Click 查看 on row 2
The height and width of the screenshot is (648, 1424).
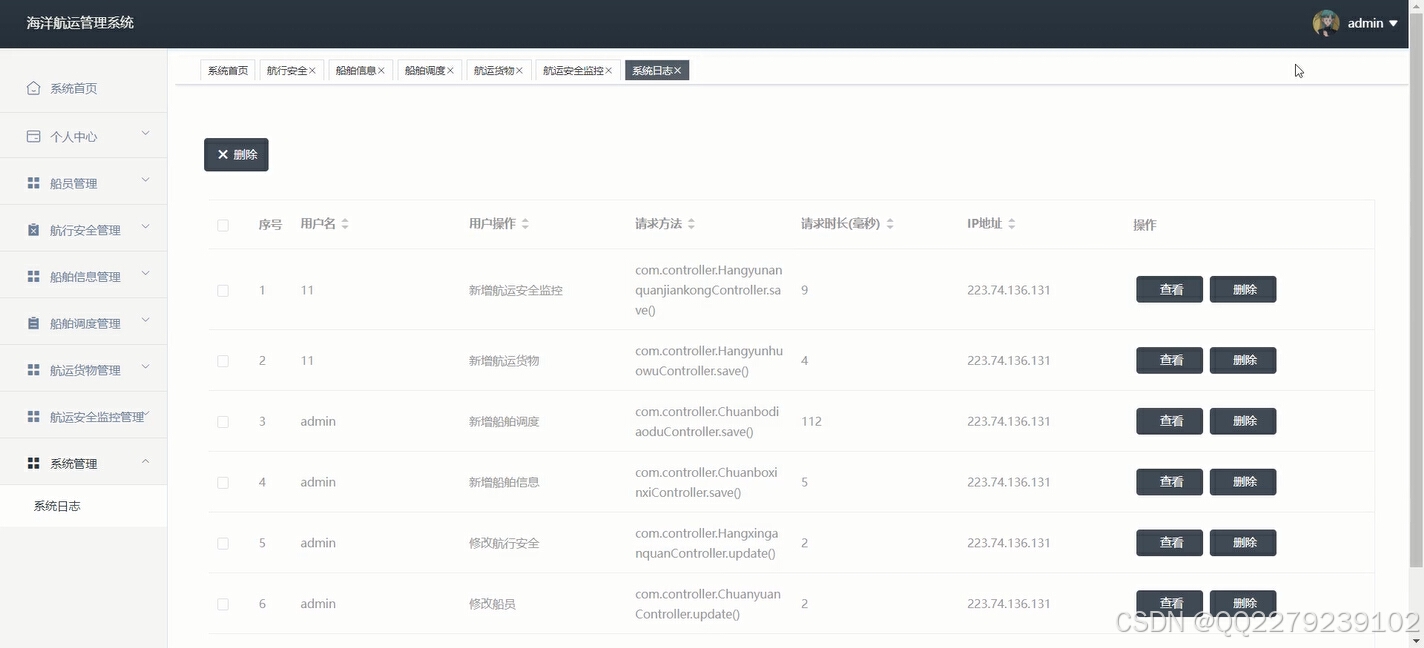(x=1168, y=360)
